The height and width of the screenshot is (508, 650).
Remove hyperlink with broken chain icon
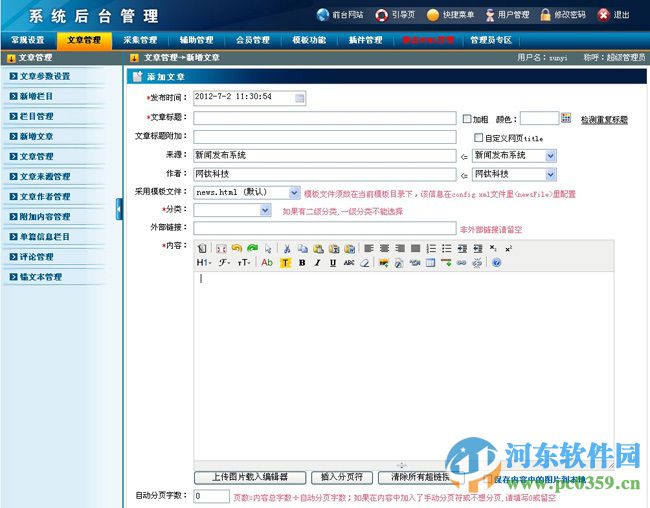tap(477, 263)
